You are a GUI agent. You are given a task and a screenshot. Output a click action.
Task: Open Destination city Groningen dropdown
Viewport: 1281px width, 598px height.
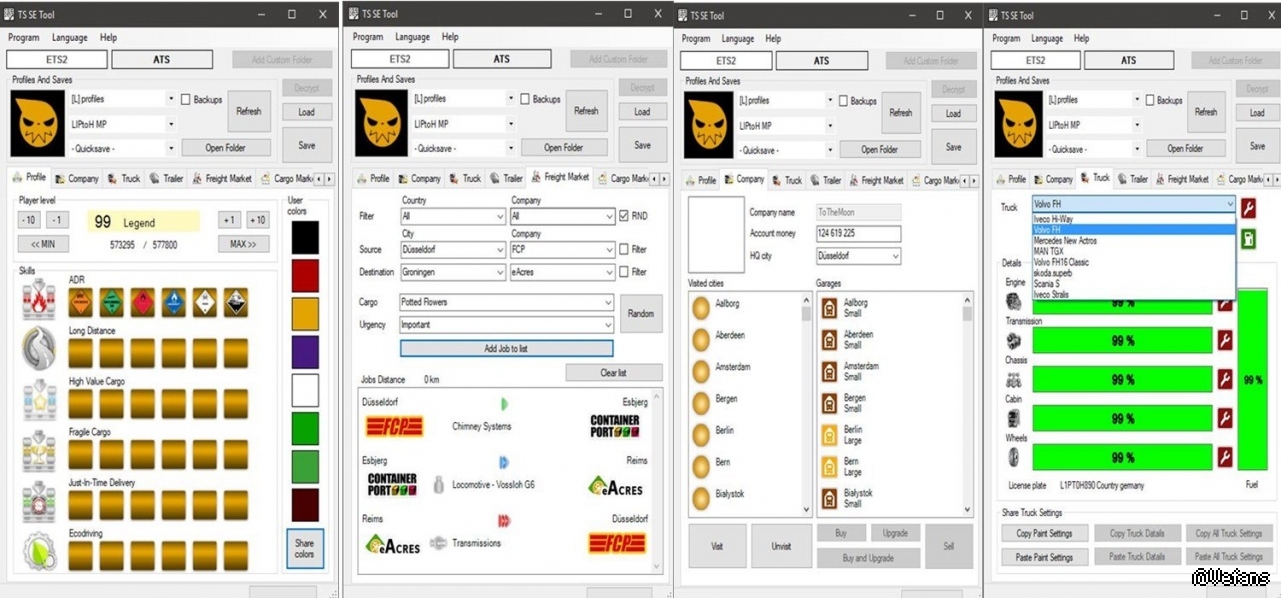click(452, 272)
